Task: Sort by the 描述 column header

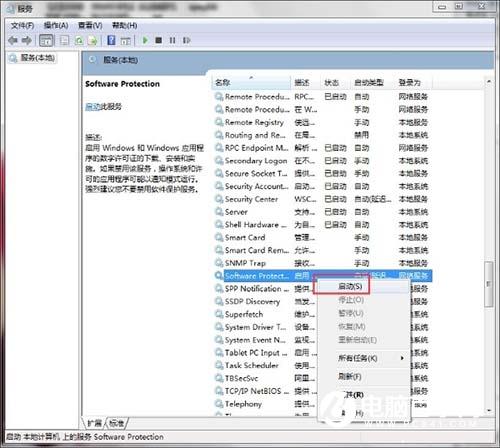Action: click(x=306, y=83)
